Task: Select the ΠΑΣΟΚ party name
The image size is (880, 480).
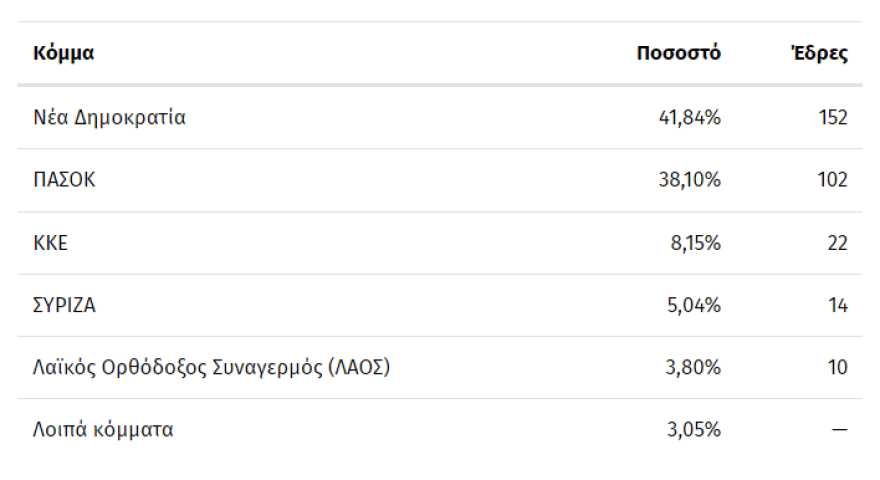Action: 64,180
